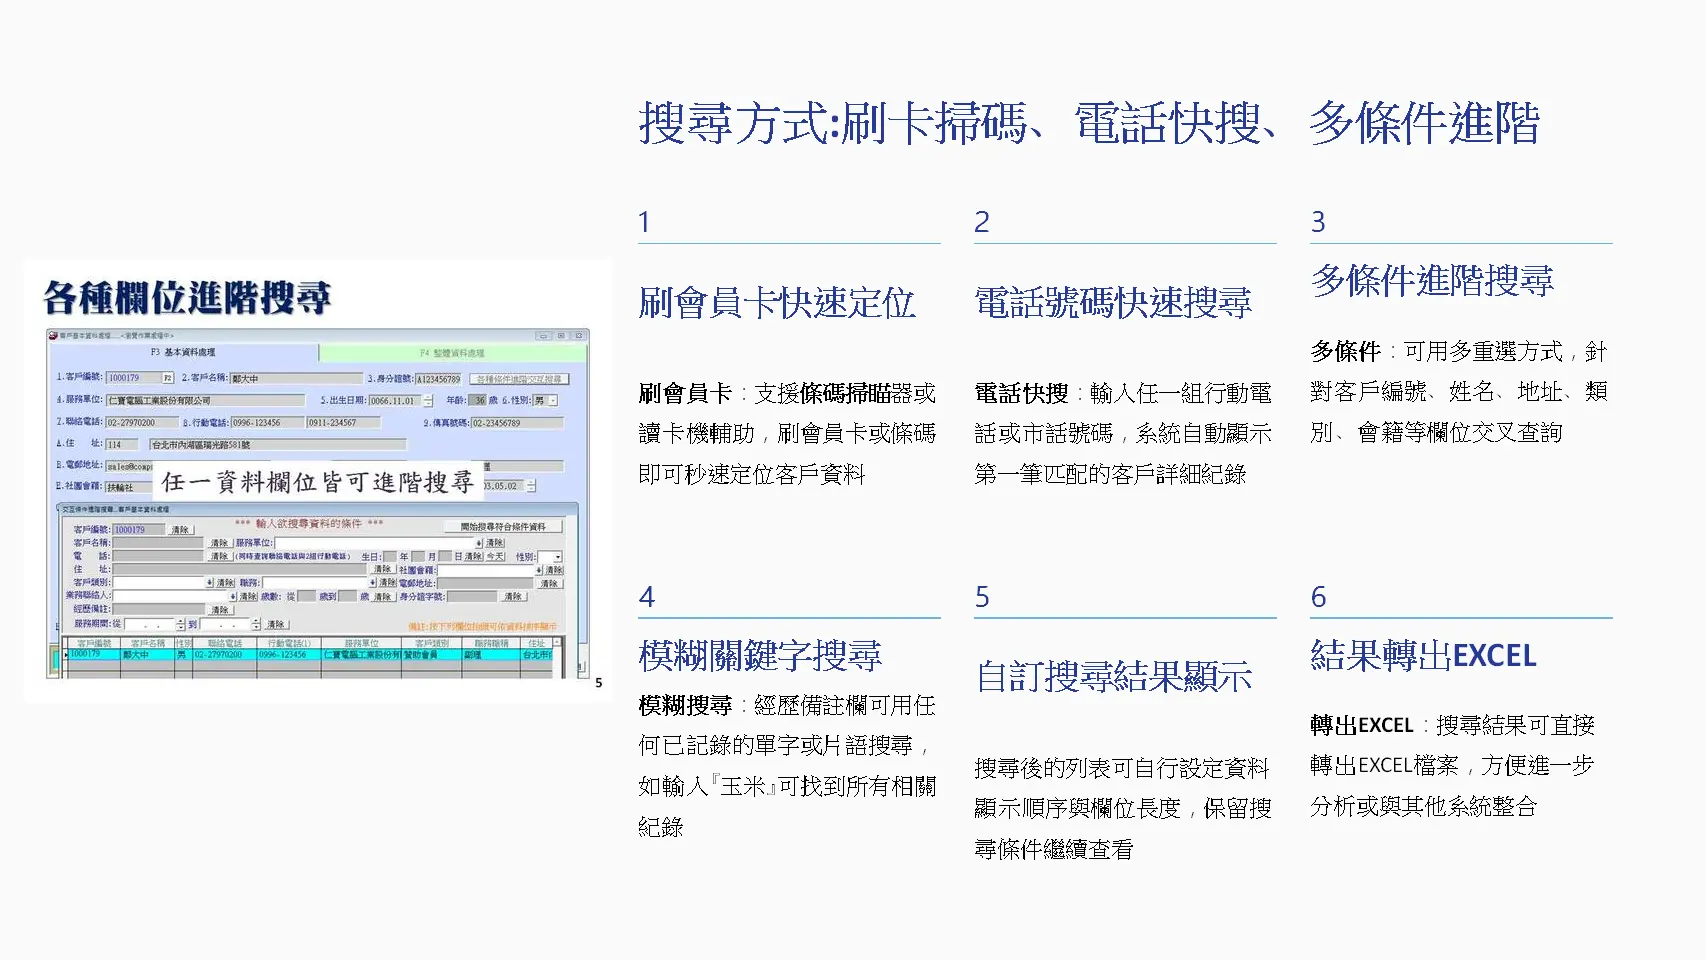The image size is (1706, 960).
Task: Select the result row for 鄭大中
Action: [136, 654]
